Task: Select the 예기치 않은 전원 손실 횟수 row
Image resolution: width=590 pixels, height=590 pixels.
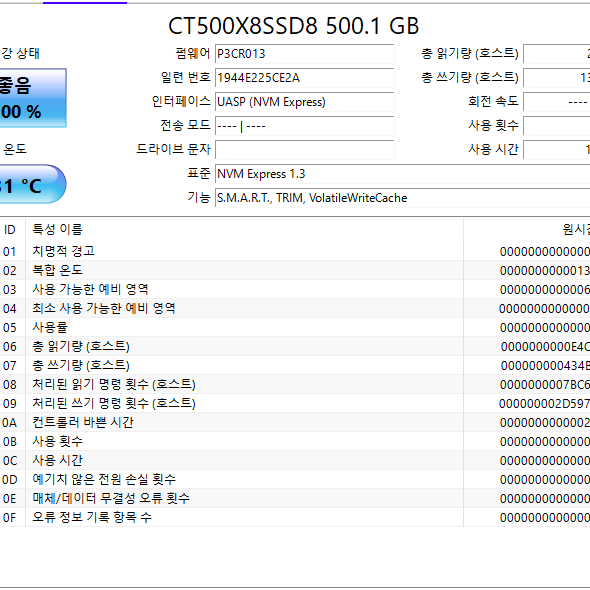Action: point(295,479)
